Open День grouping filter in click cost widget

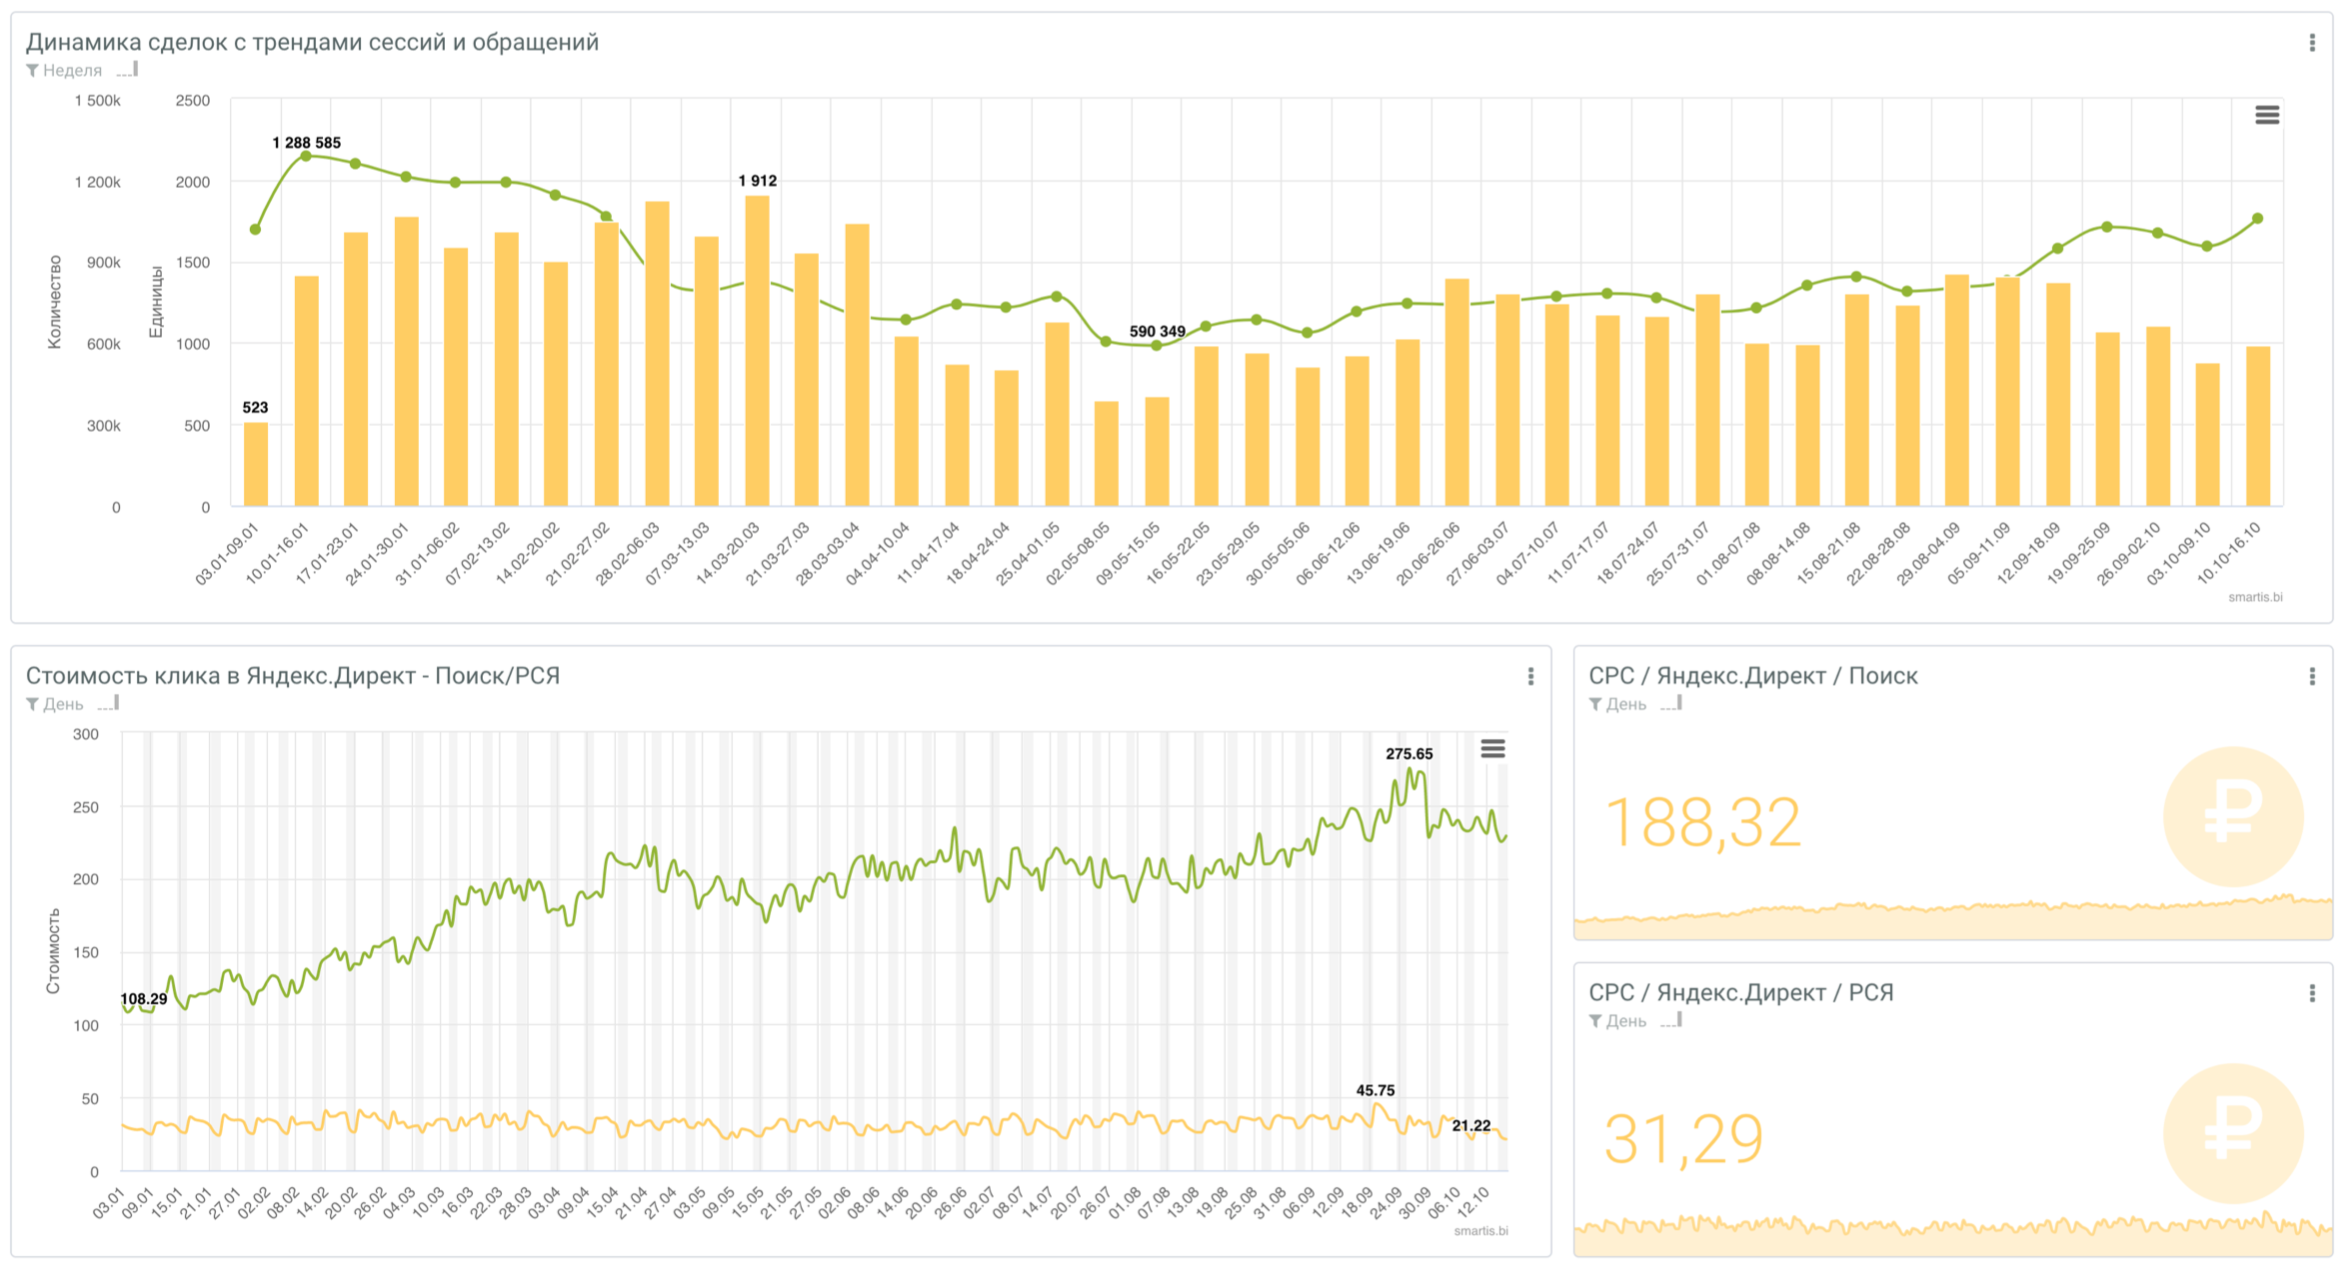63,704
